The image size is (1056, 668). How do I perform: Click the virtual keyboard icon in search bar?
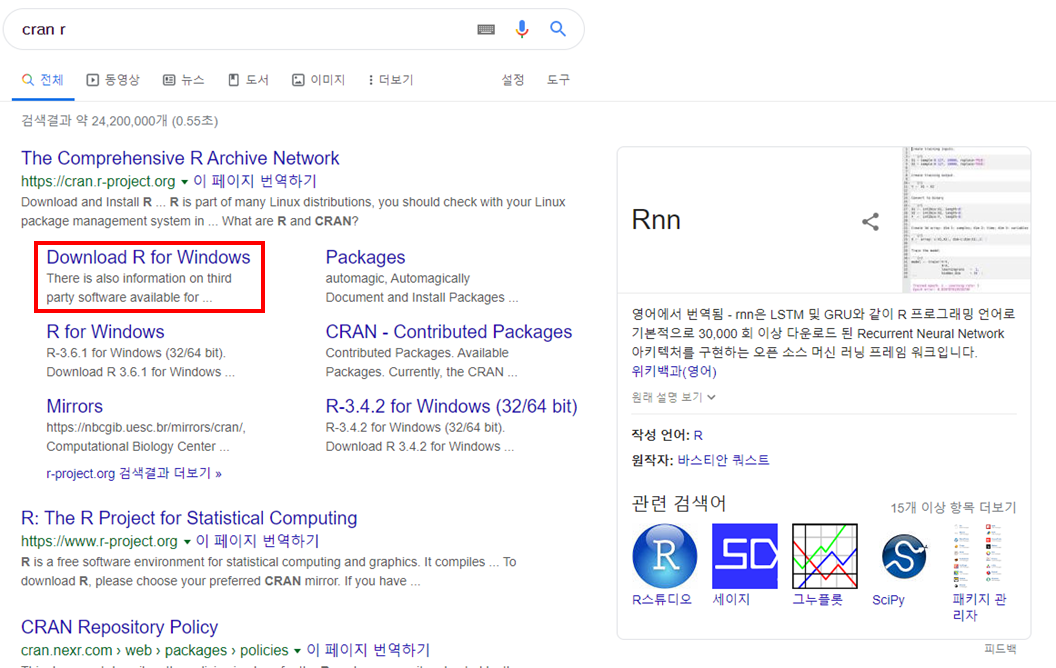(486, 29)
